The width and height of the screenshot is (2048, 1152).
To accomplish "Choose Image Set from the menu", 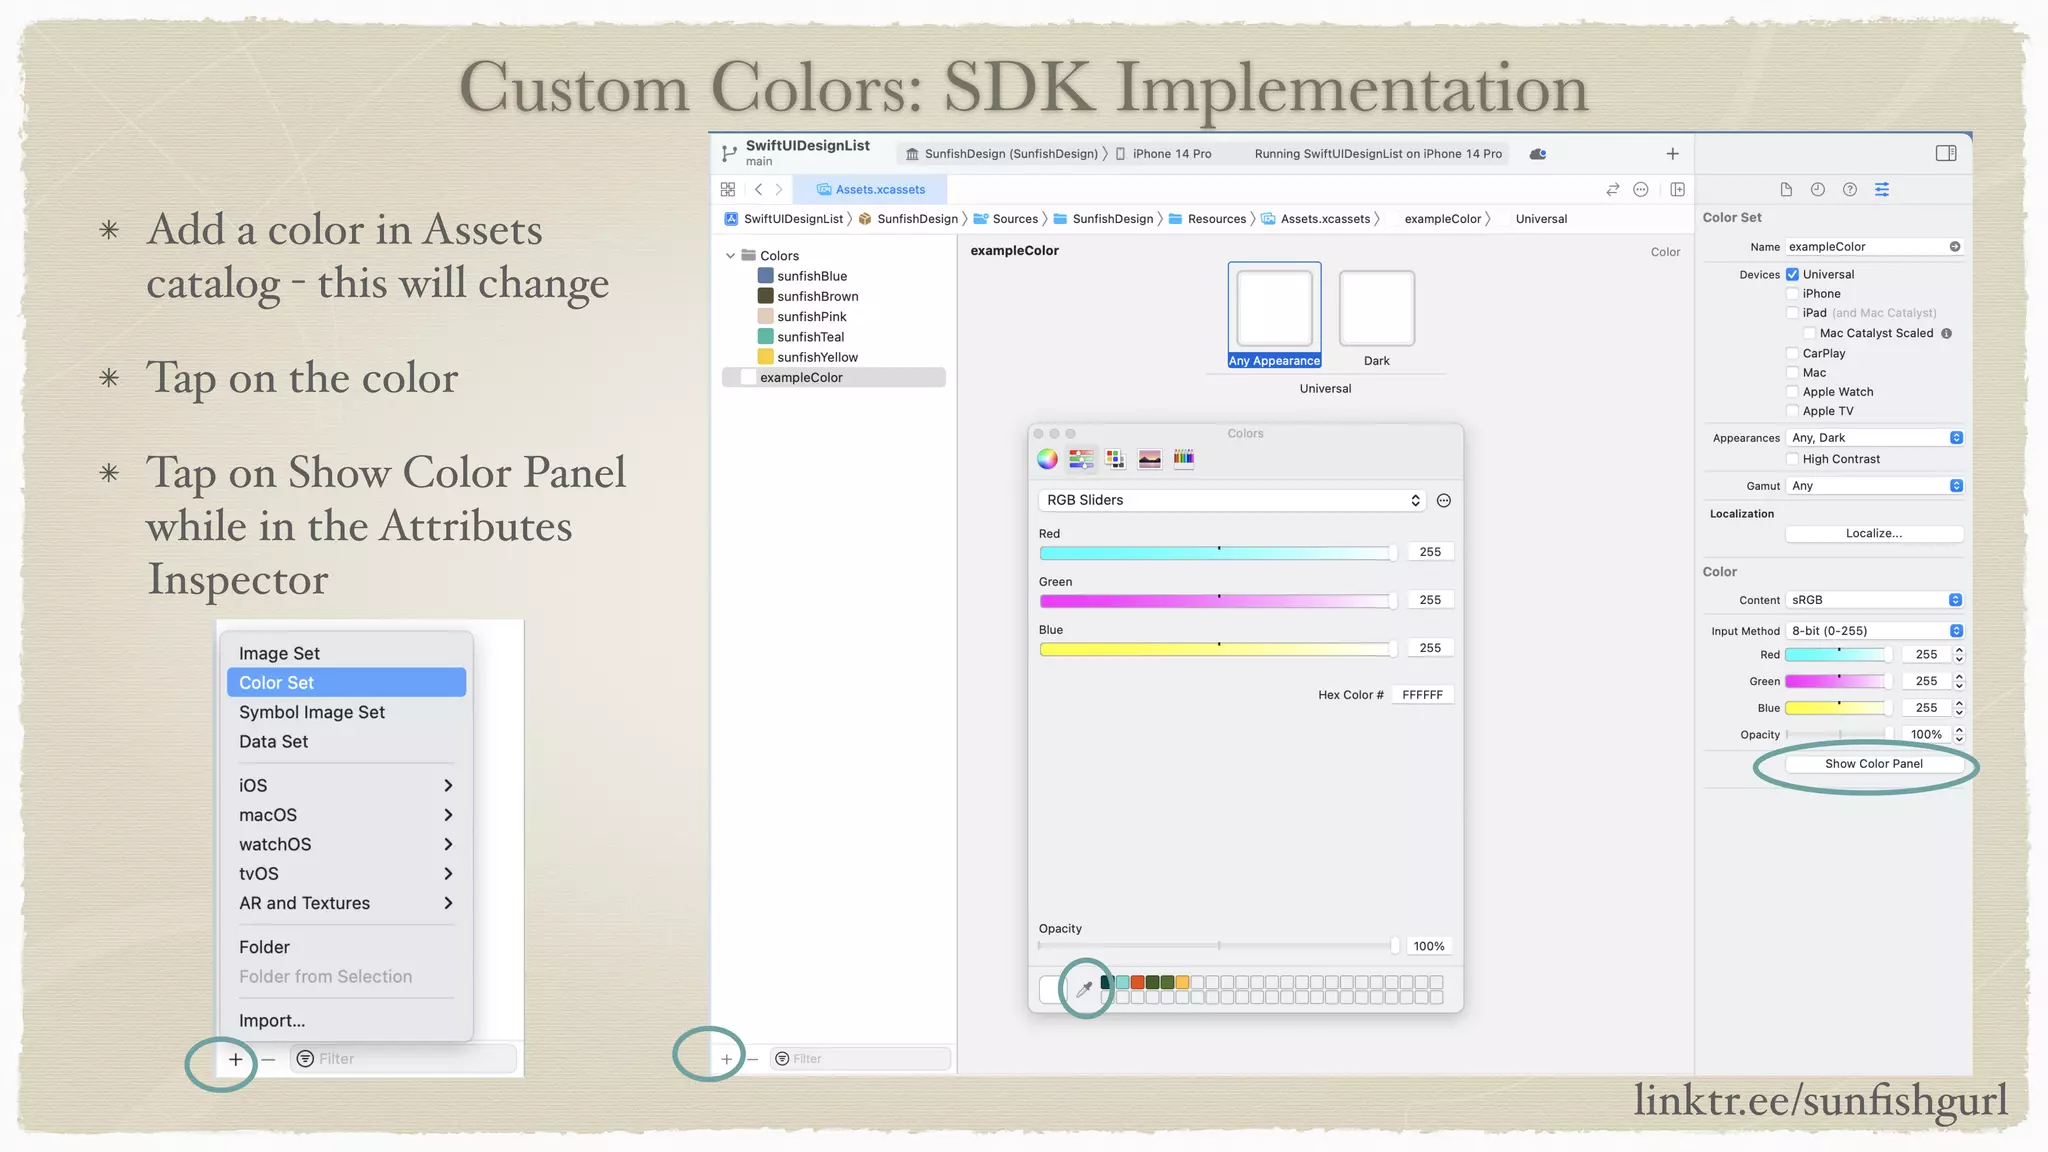I will tap(346, 653).
